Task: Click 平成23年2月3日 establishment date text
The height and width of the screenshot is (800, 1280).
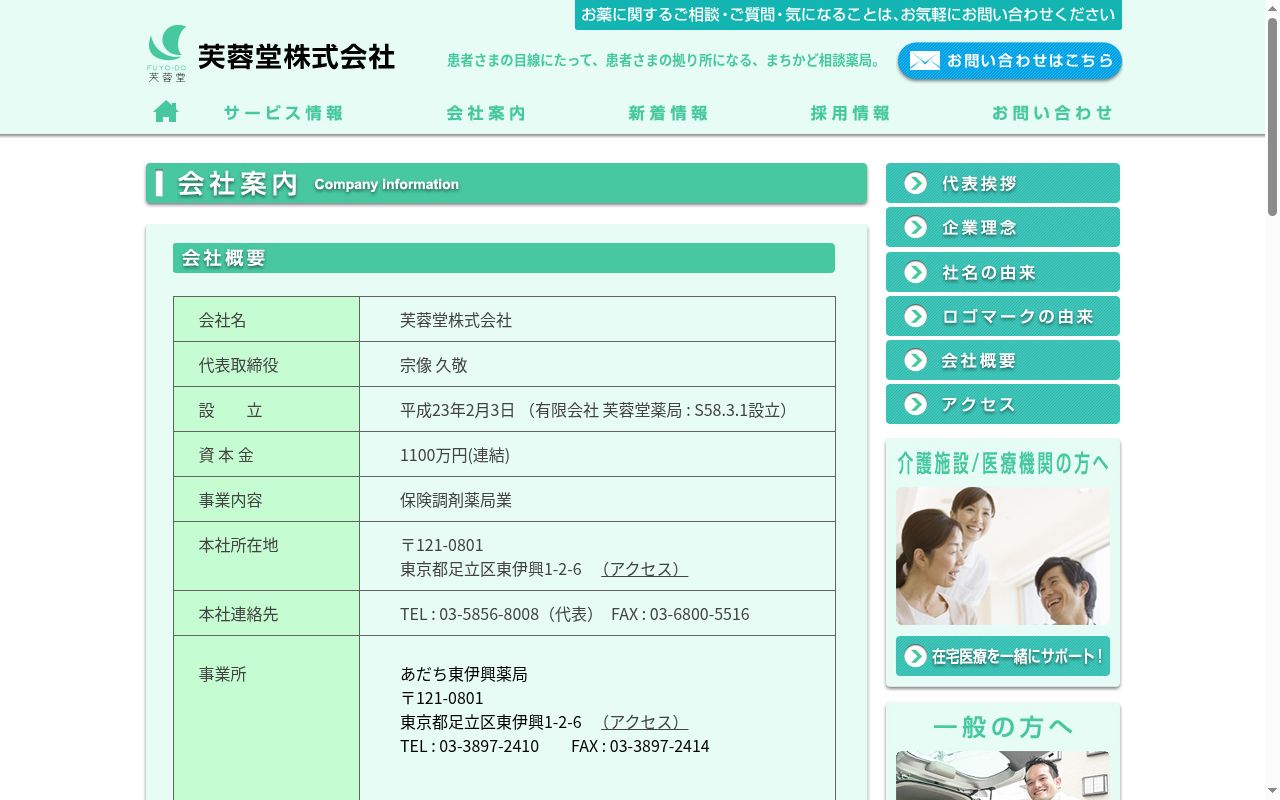Action: 458,410
